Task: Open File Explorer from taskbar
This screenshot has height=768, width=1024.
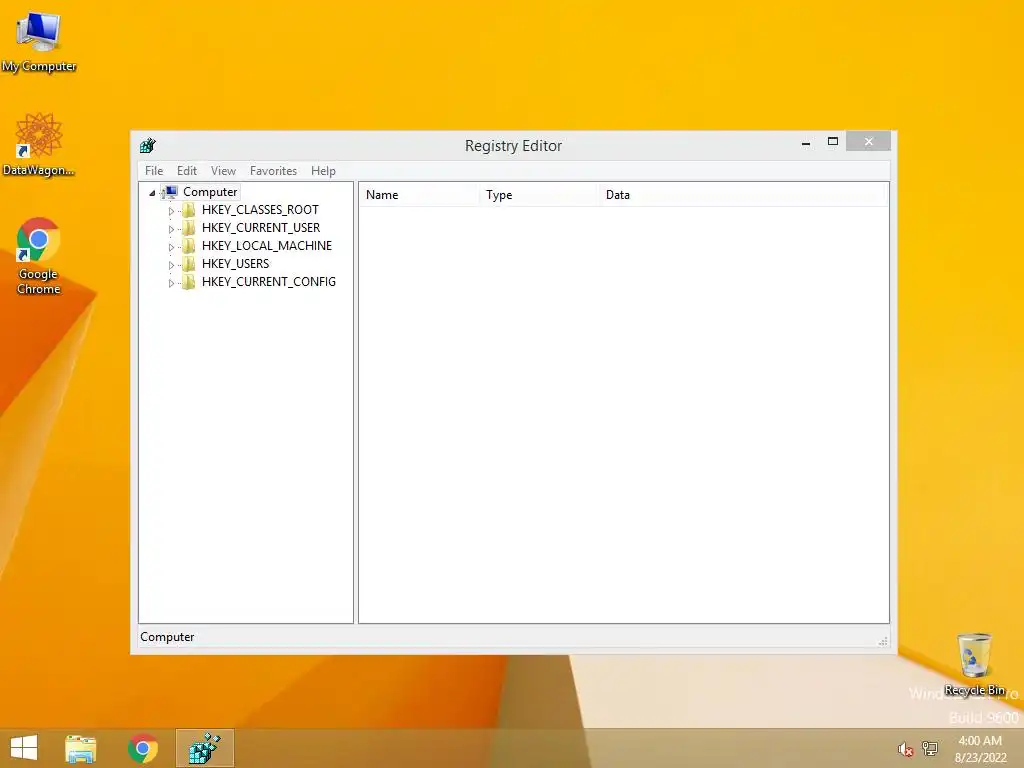Action: [x=81, y=748]
